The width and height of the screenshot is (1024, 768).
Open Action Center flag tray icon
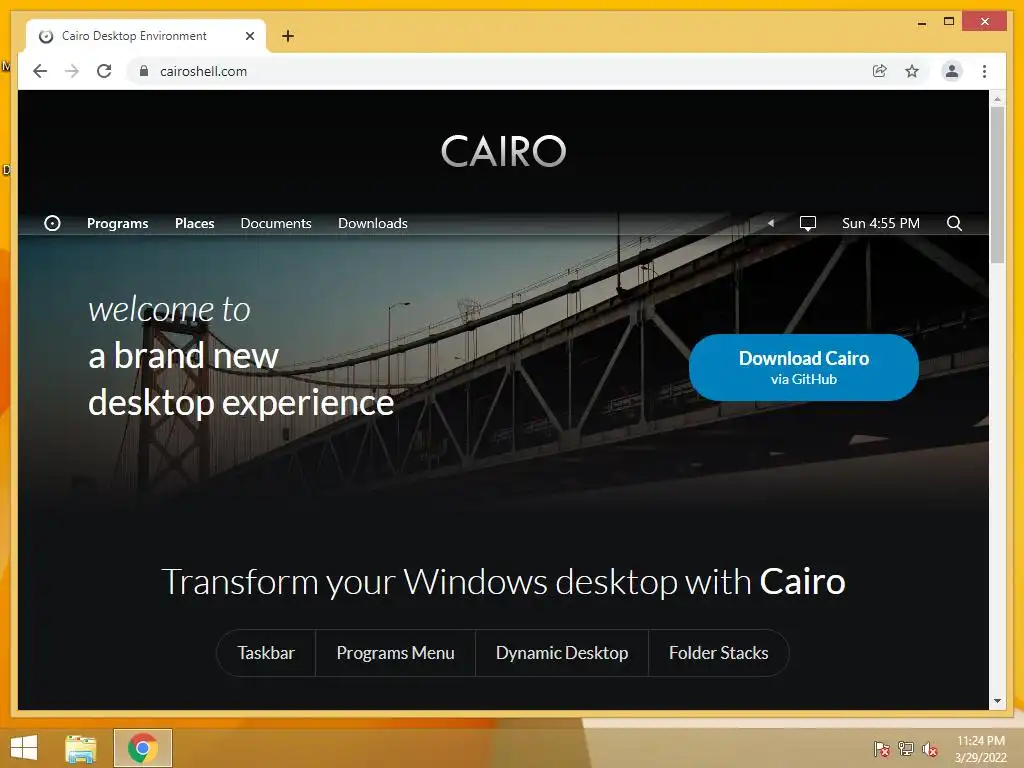click(882, 749)
